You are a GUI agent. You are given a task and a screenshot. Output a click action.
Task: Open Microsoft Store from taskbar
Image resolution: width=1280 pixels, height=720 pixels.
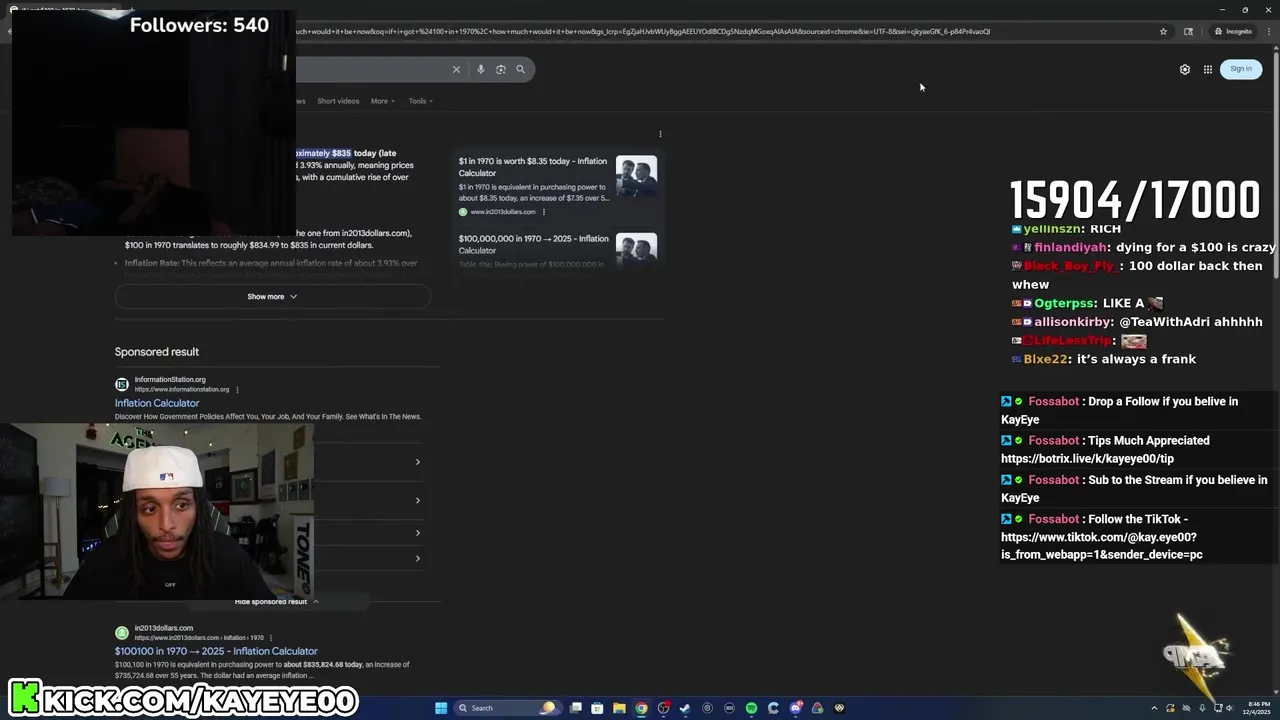597,708
